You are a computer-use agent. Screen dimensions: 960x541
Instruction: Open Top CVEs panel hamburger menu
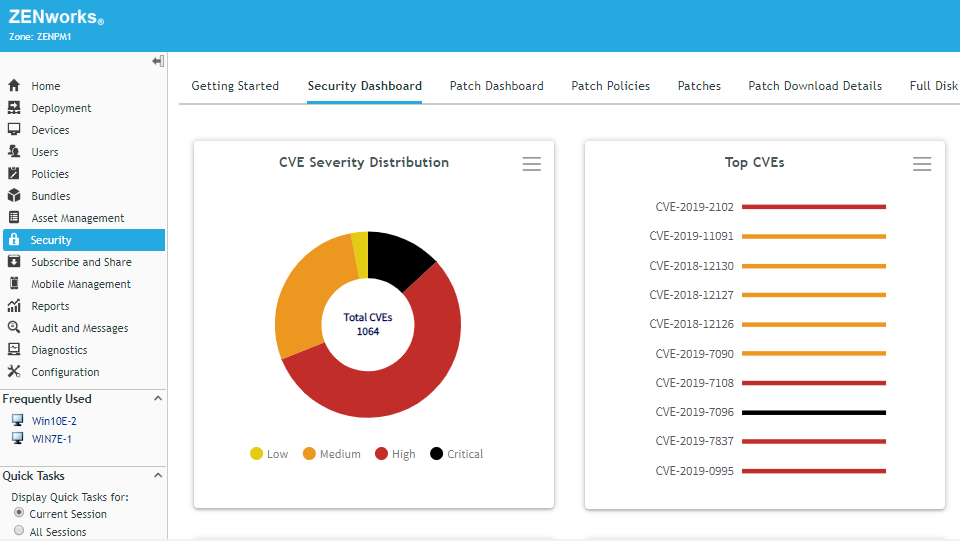coord(922,163)
